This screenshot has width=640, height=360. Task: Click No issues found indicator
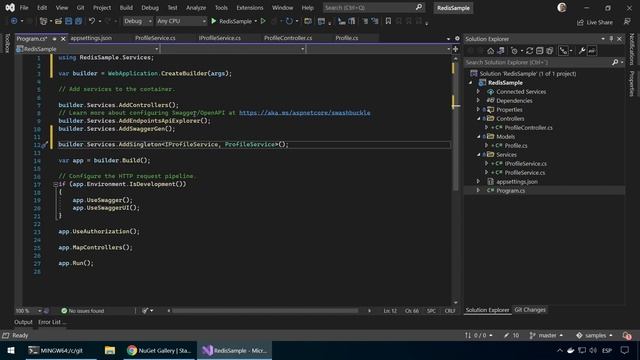point(83,311)
